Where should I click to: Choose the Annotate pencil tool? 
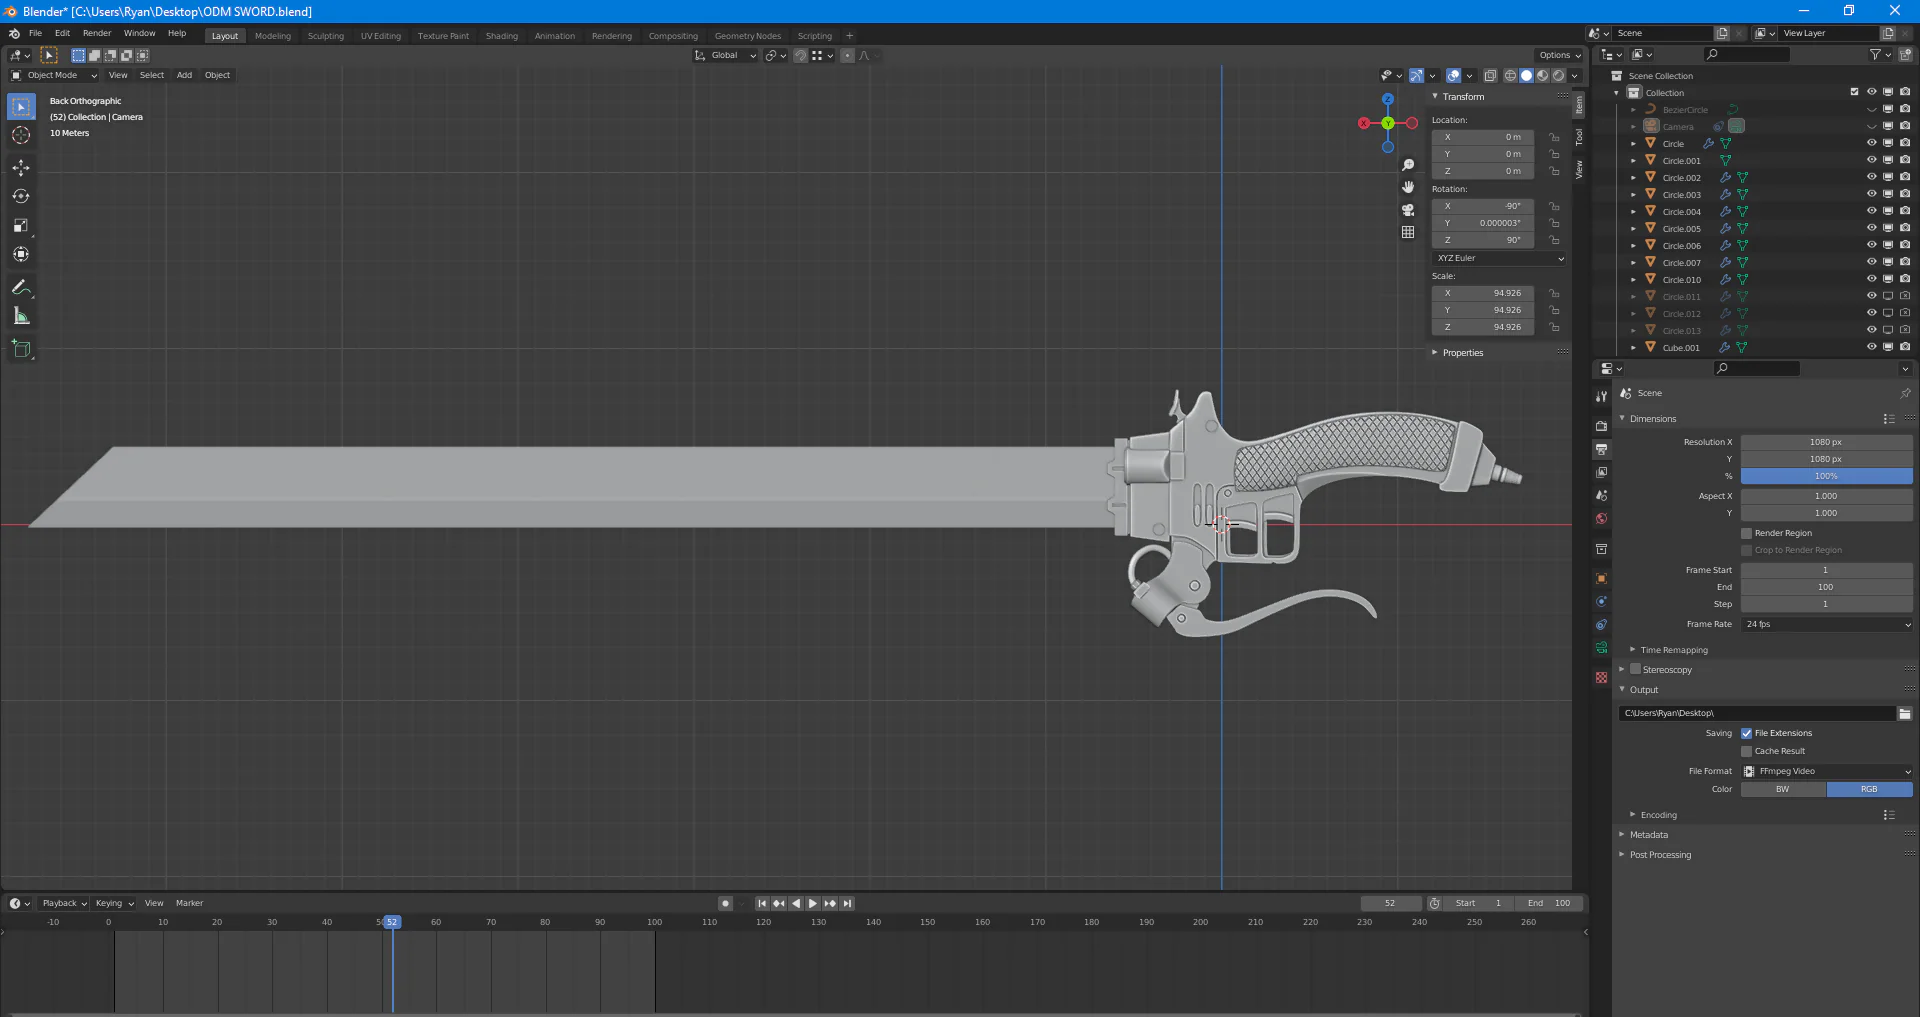click(x=21, y=288)
